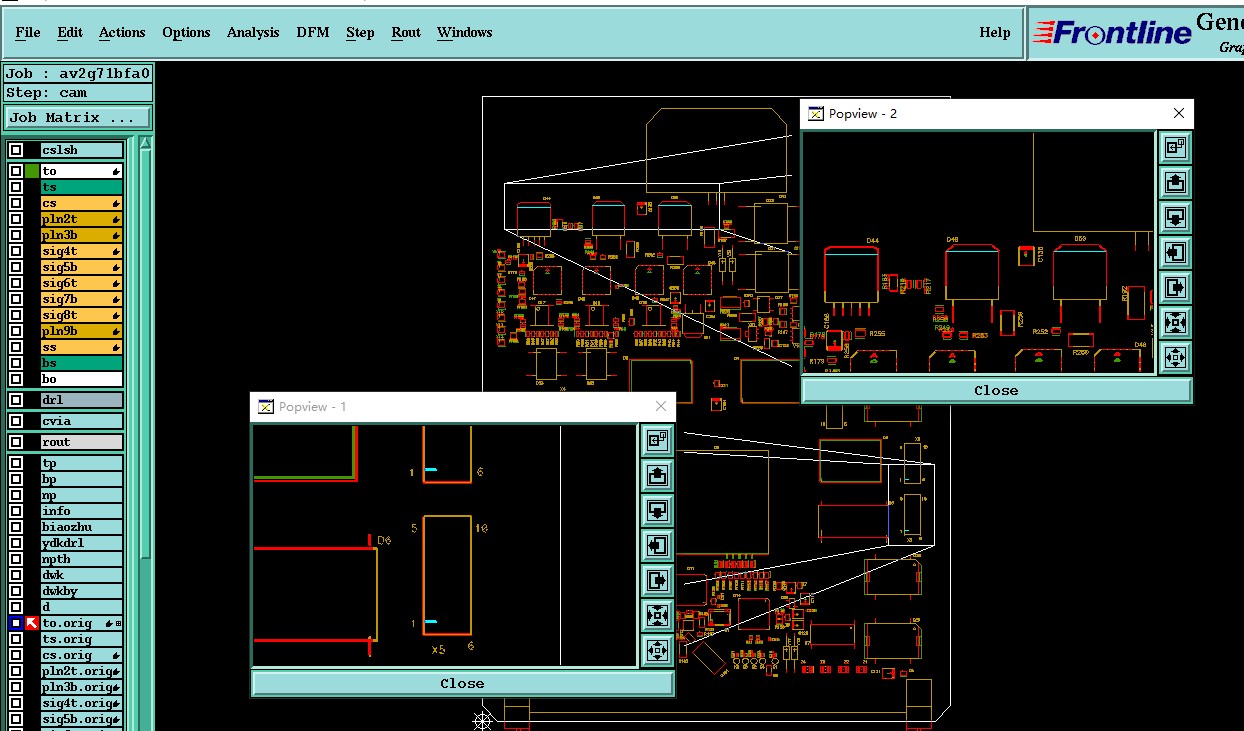
Task: Pan down in Popview 1
Action: 657,510
